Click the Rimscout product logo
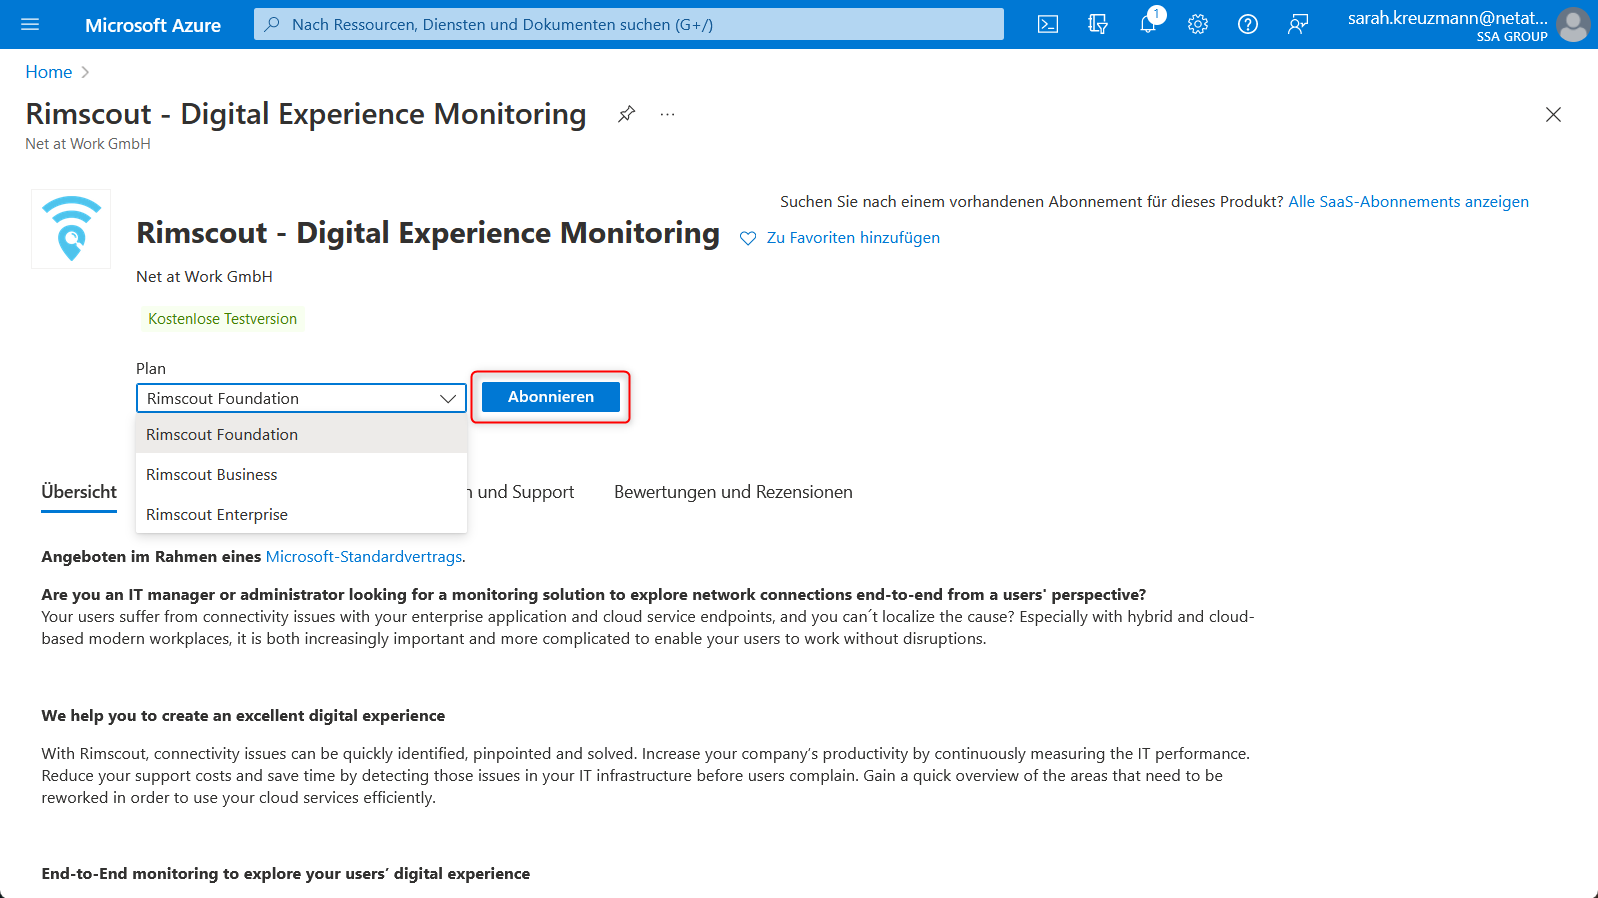 [x=71, y=229]
